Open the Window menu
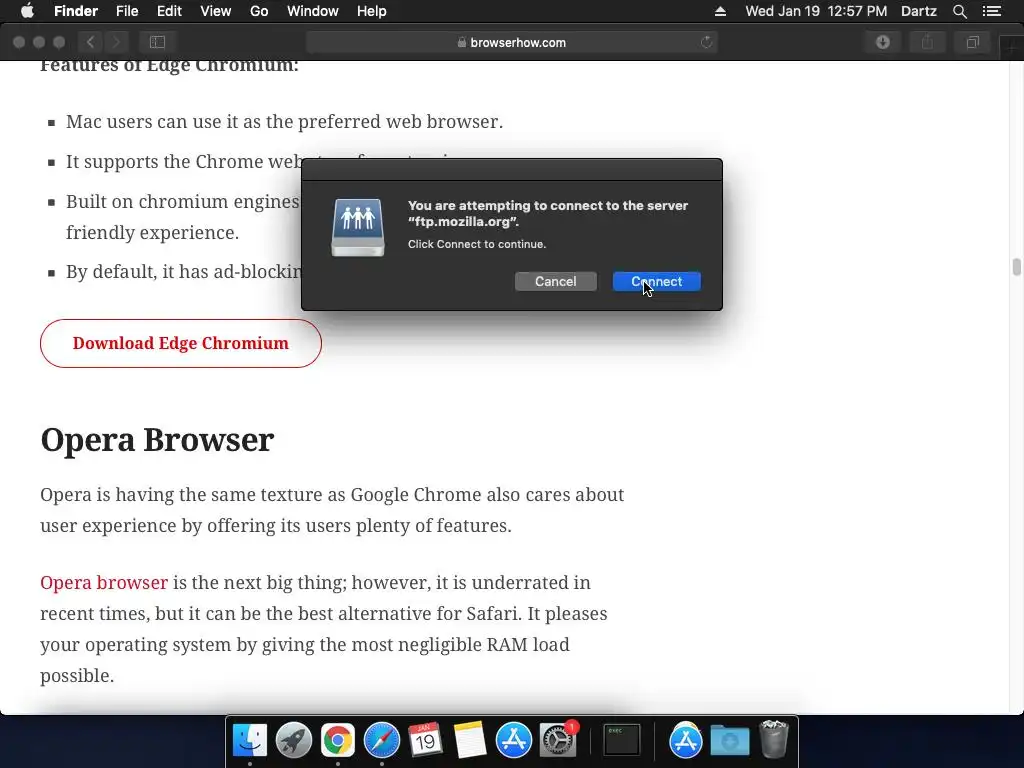Image resolution: width=1024 pixels, height=768 pixels. tap(313, 11)
